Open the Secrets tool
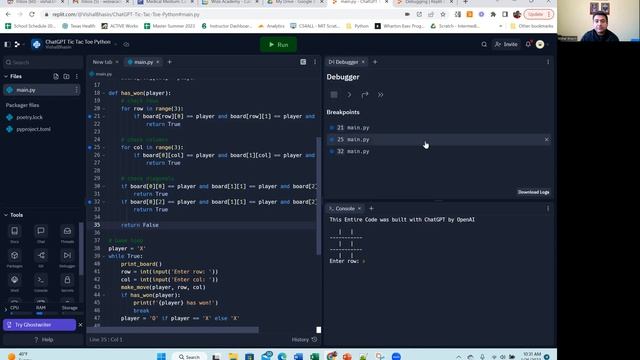The width and height of the screenshot is (640, 360). click(67, 283)
